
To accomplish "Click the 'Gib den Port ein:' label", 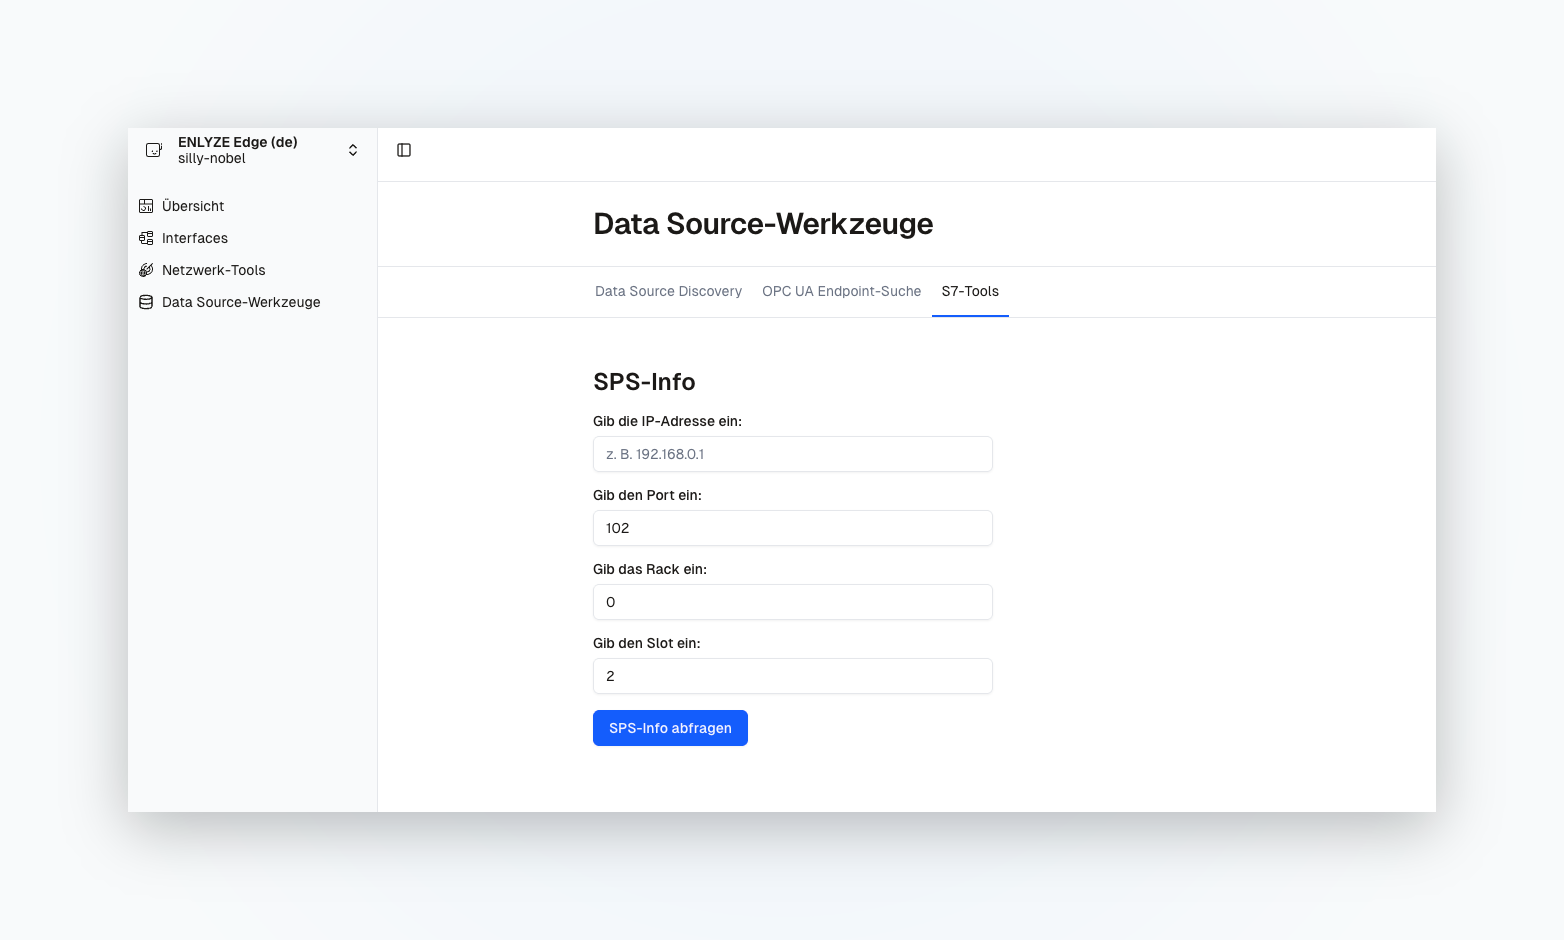I will (x=647, y=495).
